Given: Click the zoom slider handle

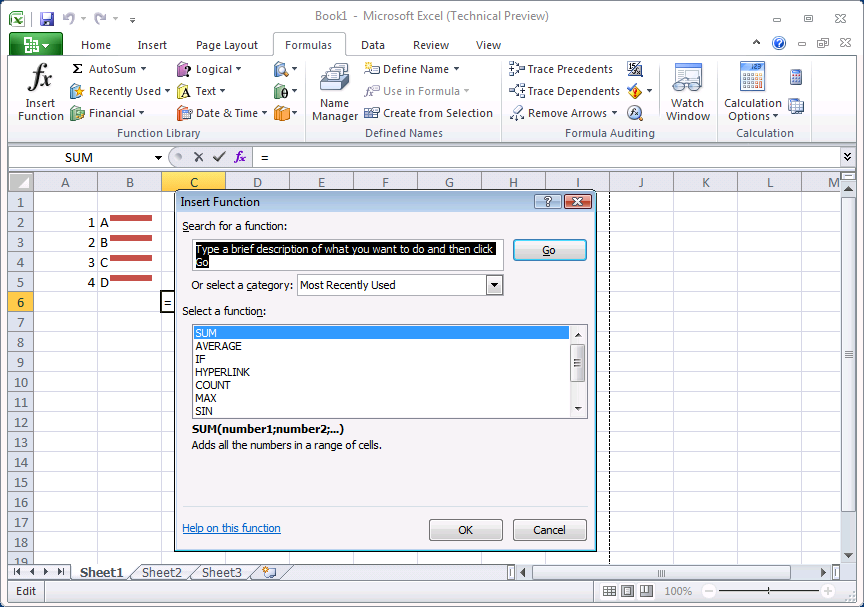Looking at the screenshot, I should [x=768, y=591].
